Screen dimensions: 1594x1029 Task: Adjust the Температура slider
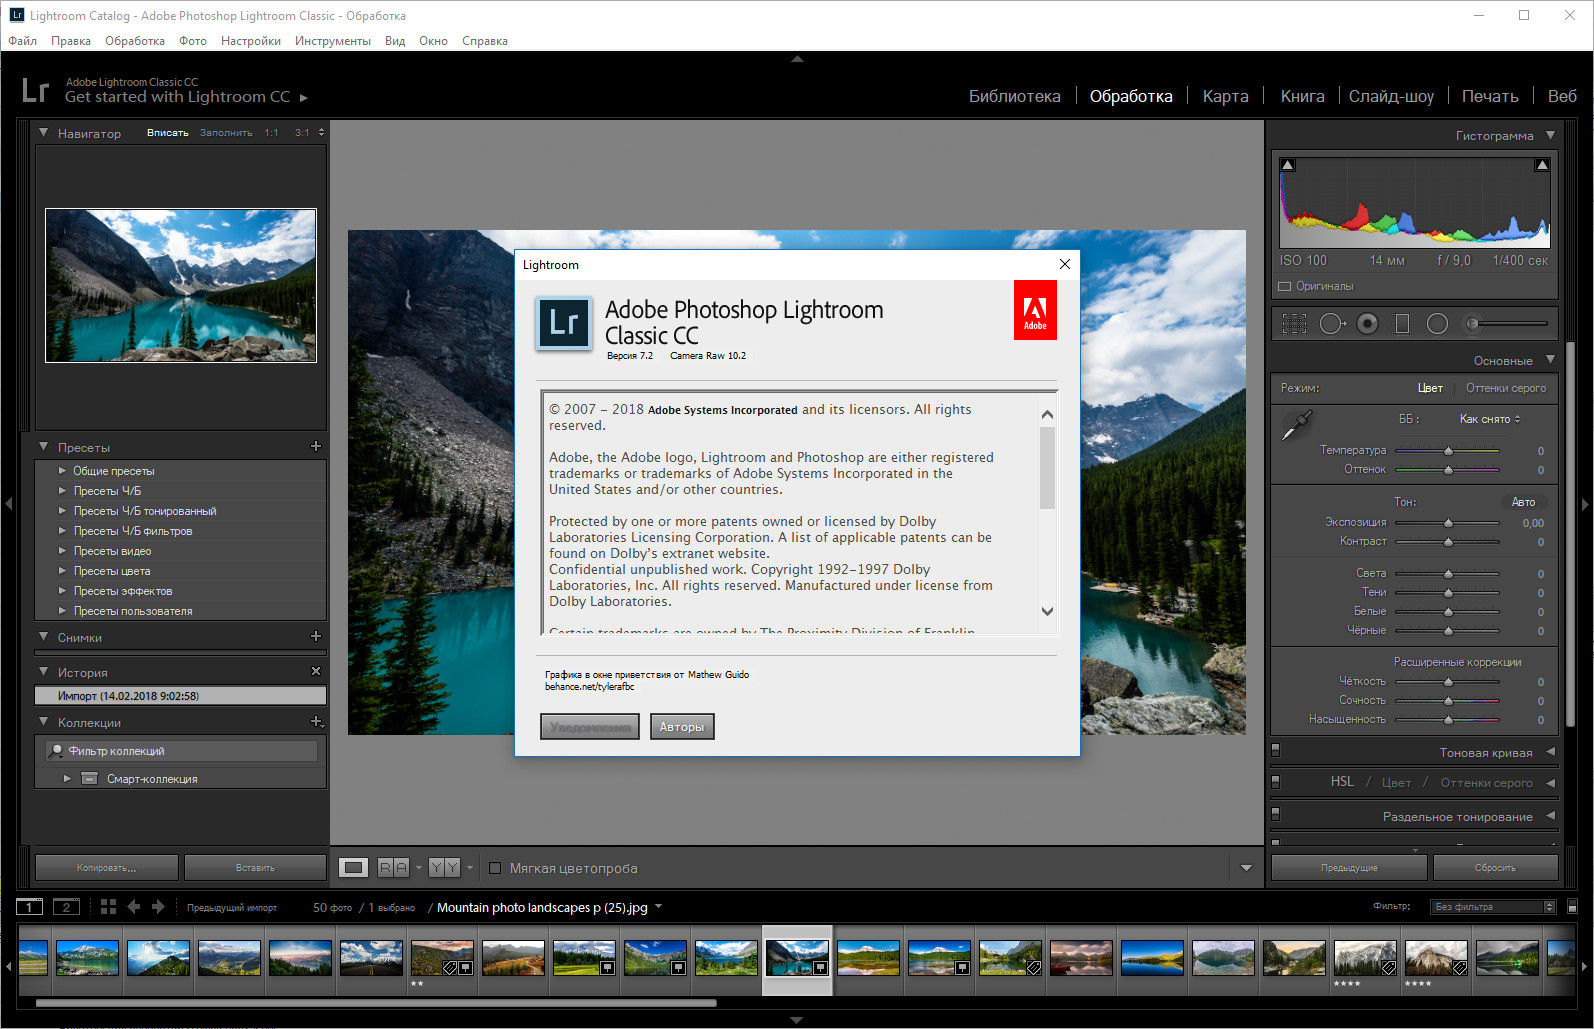point(1448,451)
